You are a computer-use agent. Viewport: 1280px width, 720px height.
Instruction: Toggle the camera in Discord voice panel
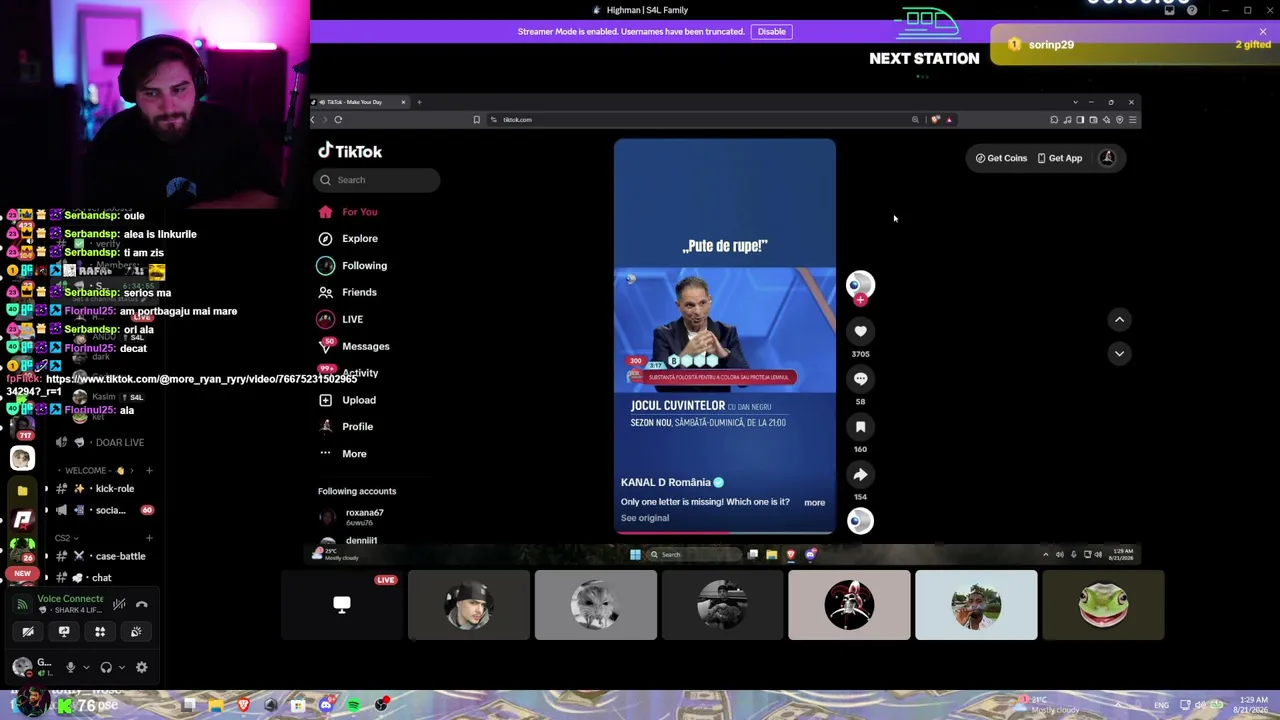[x=28, y=632]
